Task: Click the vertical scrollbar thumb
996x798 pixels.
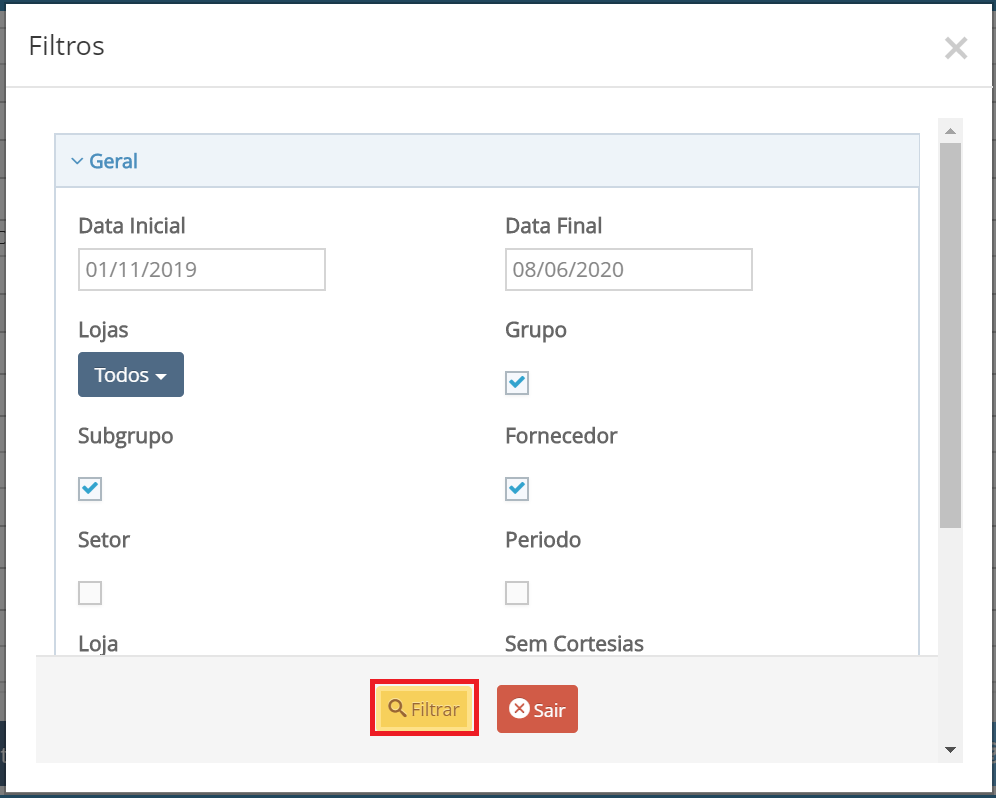Action: tap(950, 335)
